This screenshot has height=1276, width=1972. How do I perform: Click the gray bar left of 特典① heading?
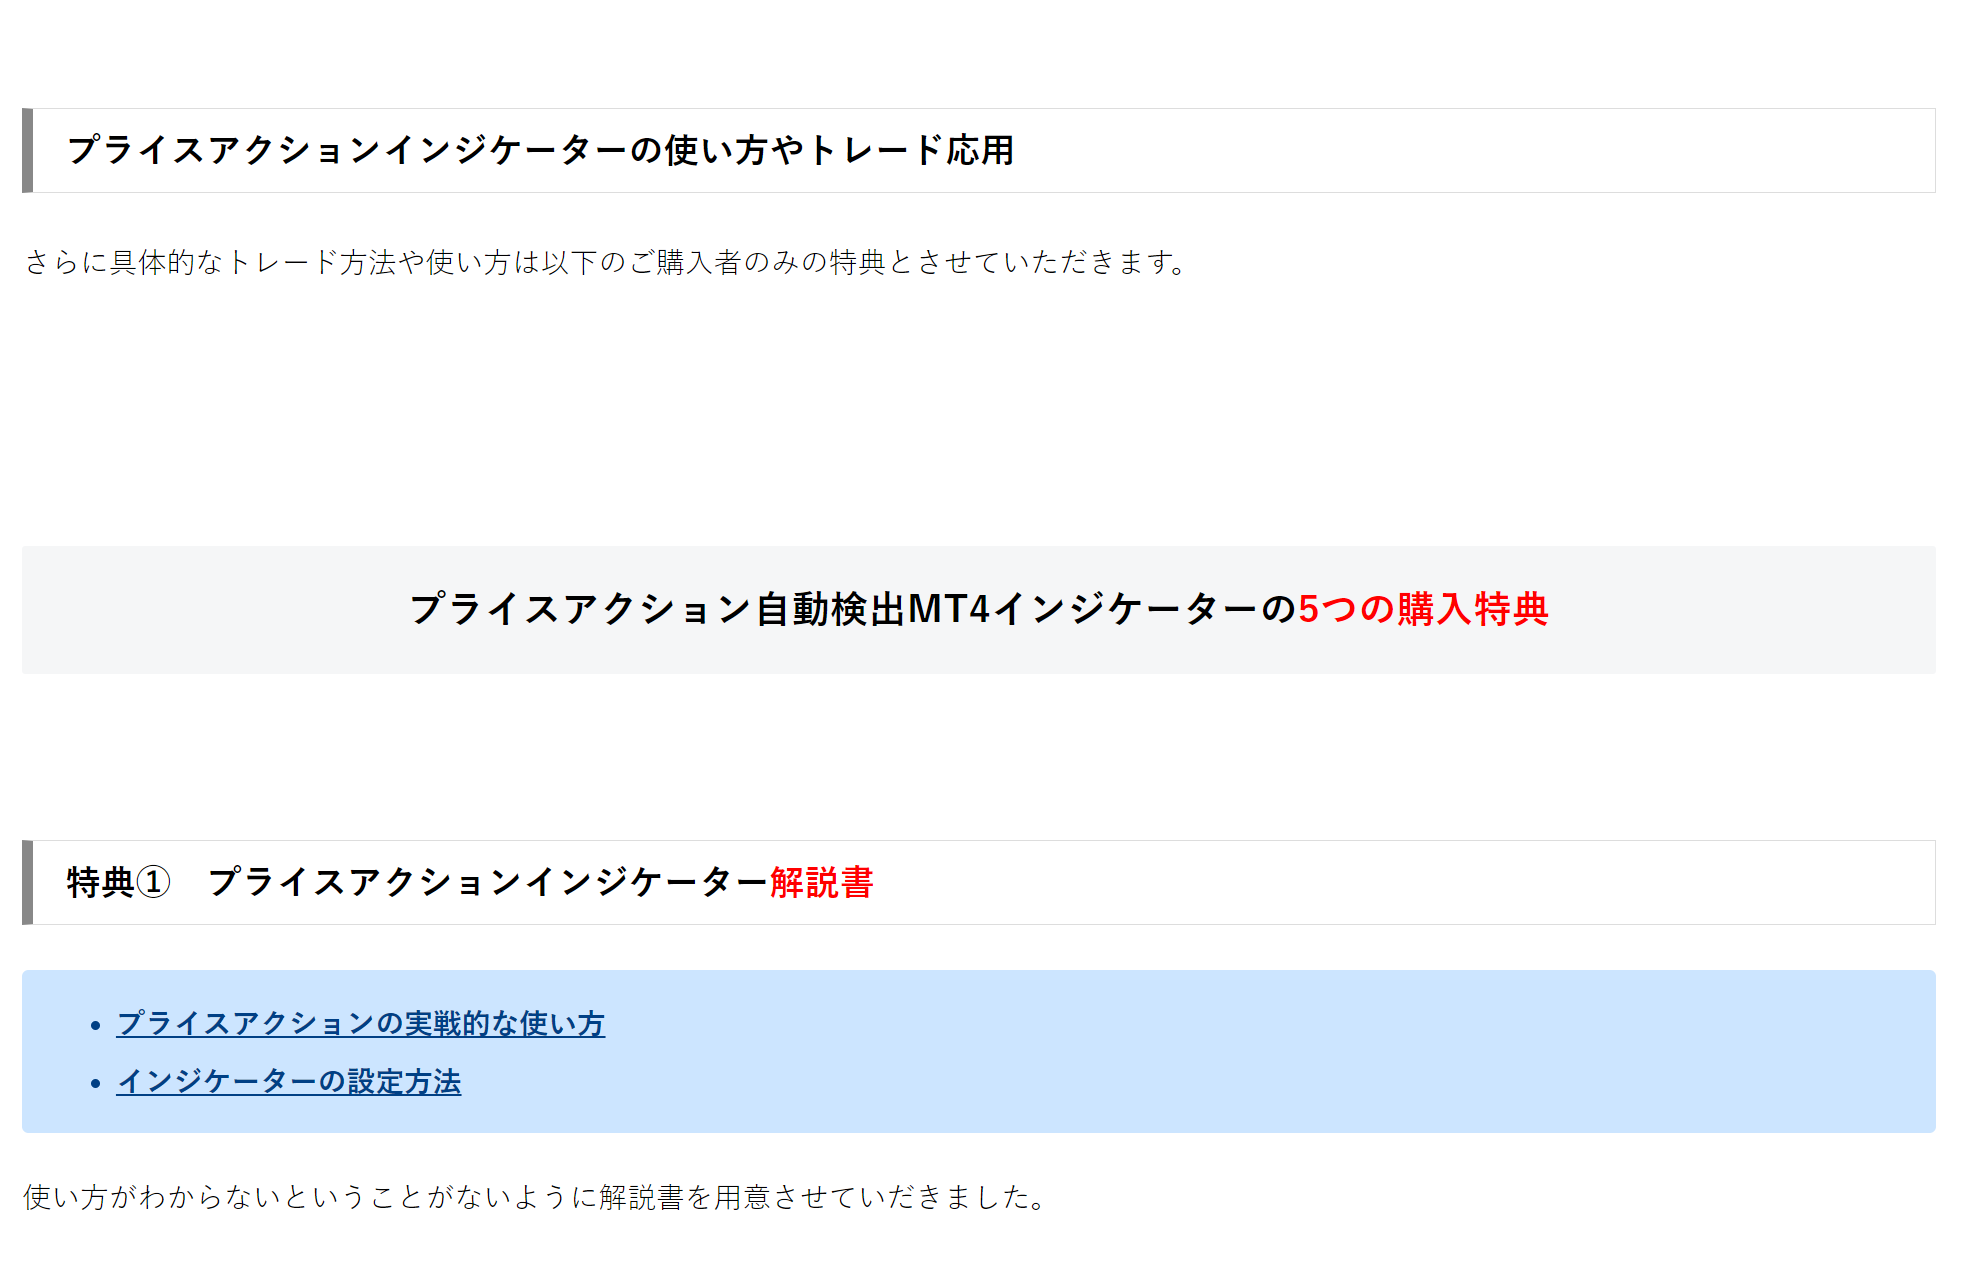pyautogui.click(x=27, y=883)
